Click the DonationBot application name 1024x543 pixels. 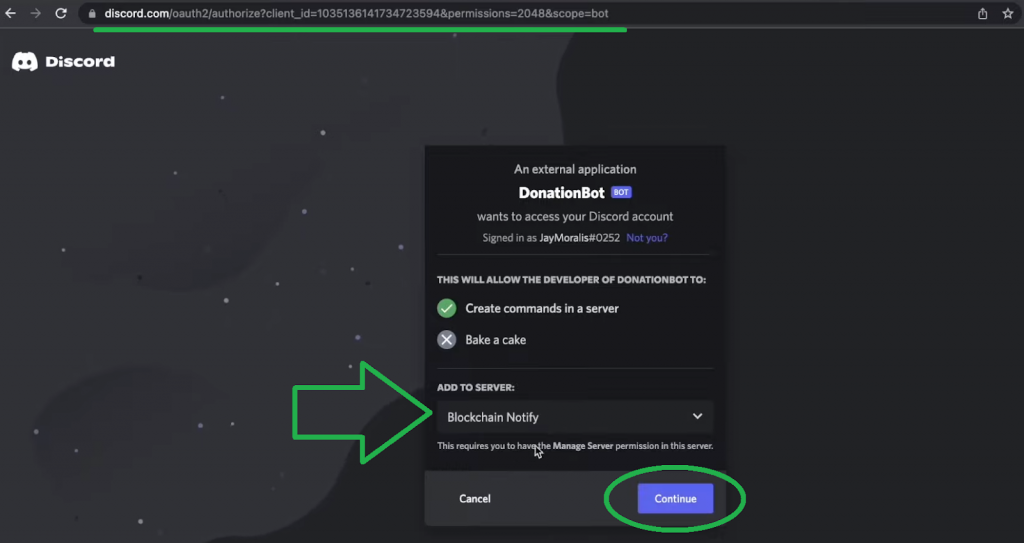point(561,192)
